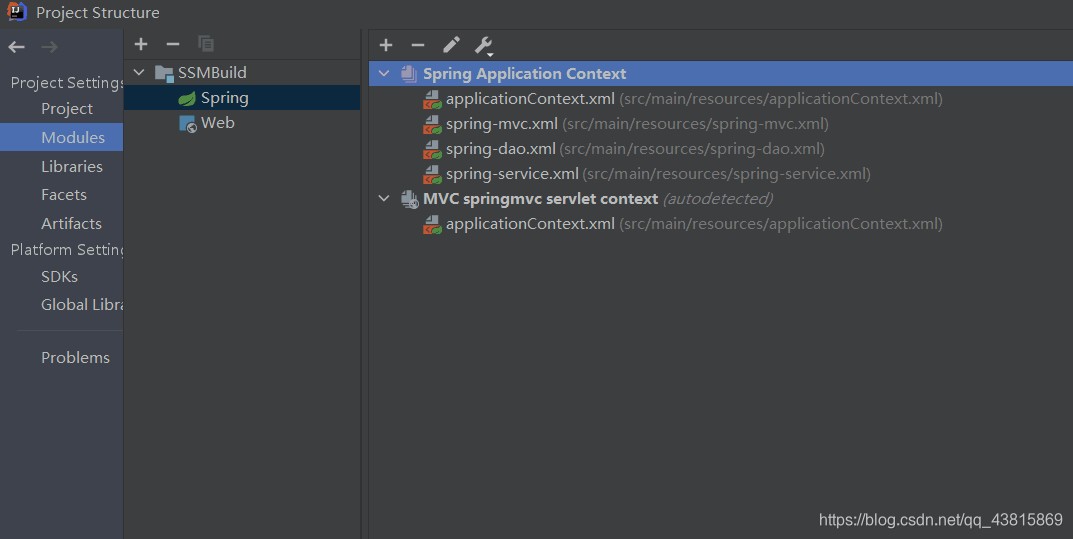Select the Spring facet under SSMBuild
Image resolution: width=1073 pixels, height=539 pixels.
pyautogui.click(x=242, y=98)
